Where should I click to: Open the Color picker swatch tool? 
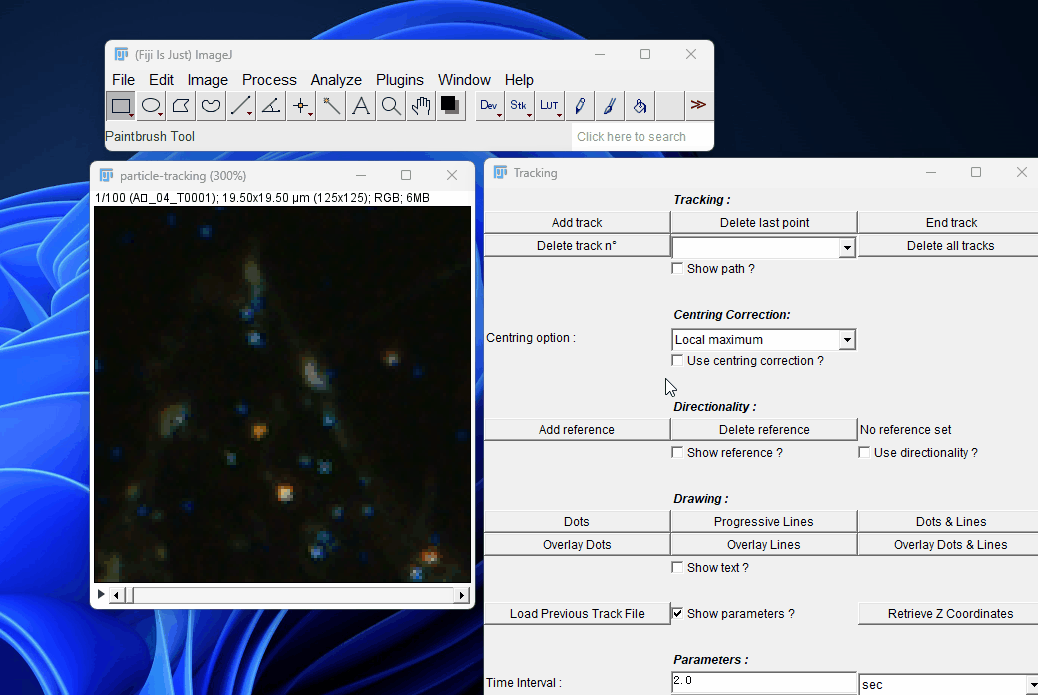450,106
